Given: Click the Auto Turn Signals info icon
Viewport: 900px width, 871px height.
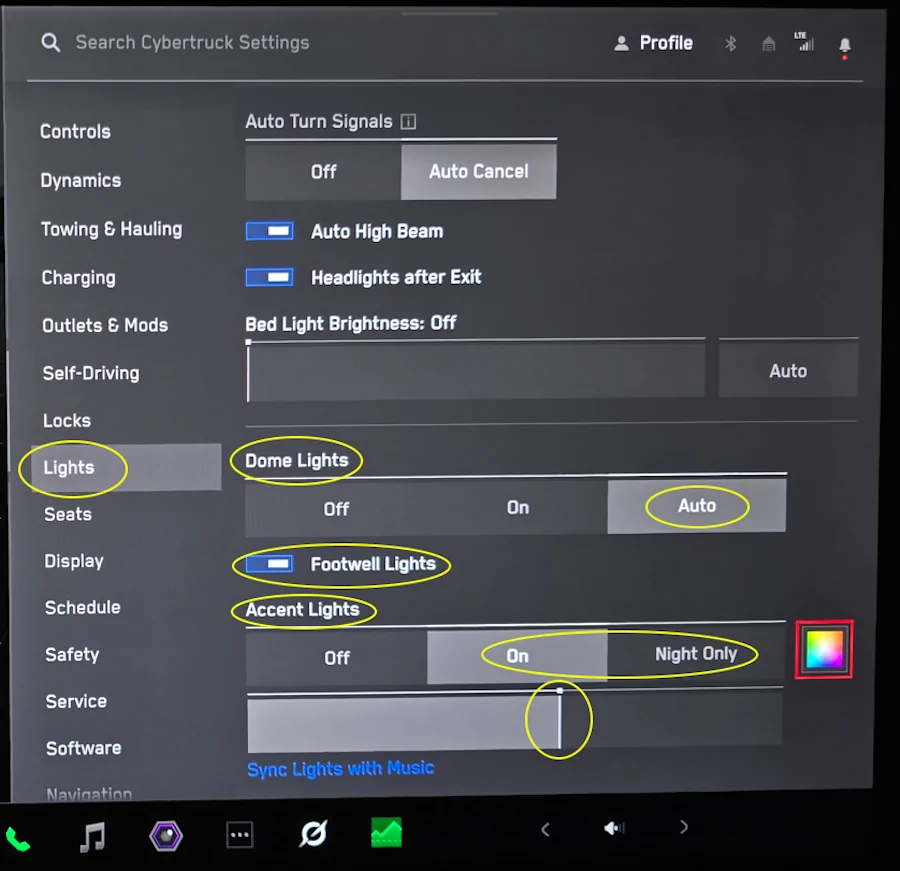Looking at the screenshot, I should [x=408, y=122].
